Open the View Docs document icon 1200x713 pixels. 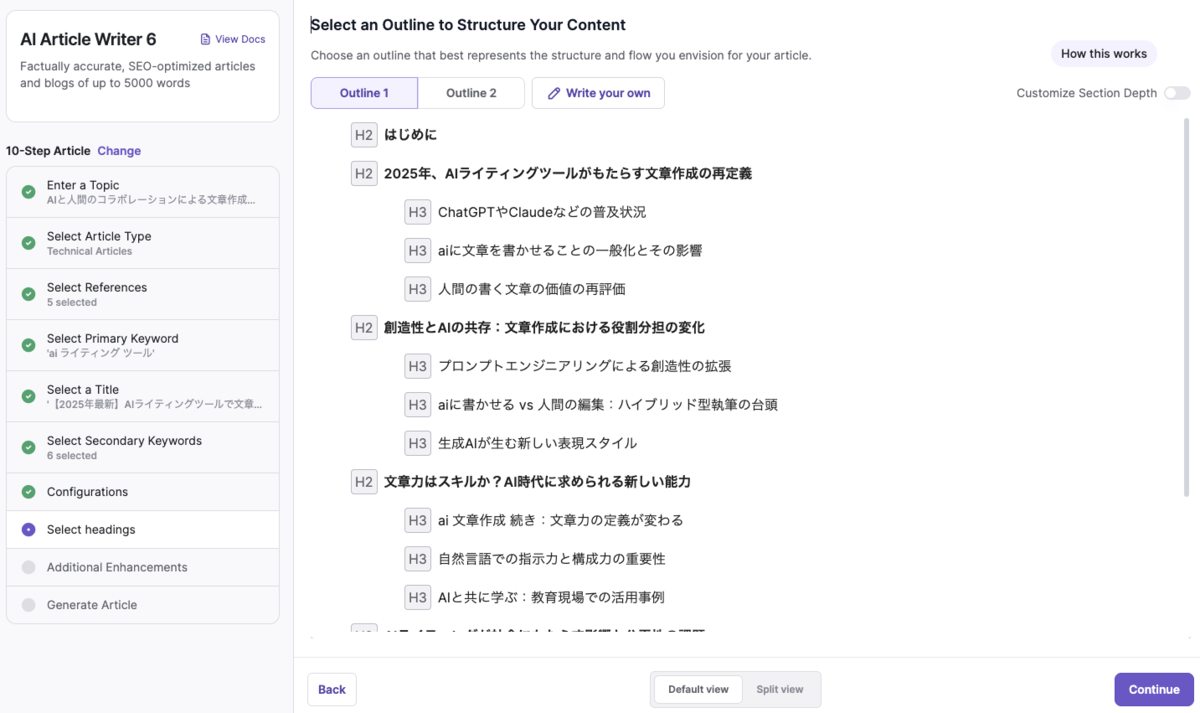[x=205, y=39]
